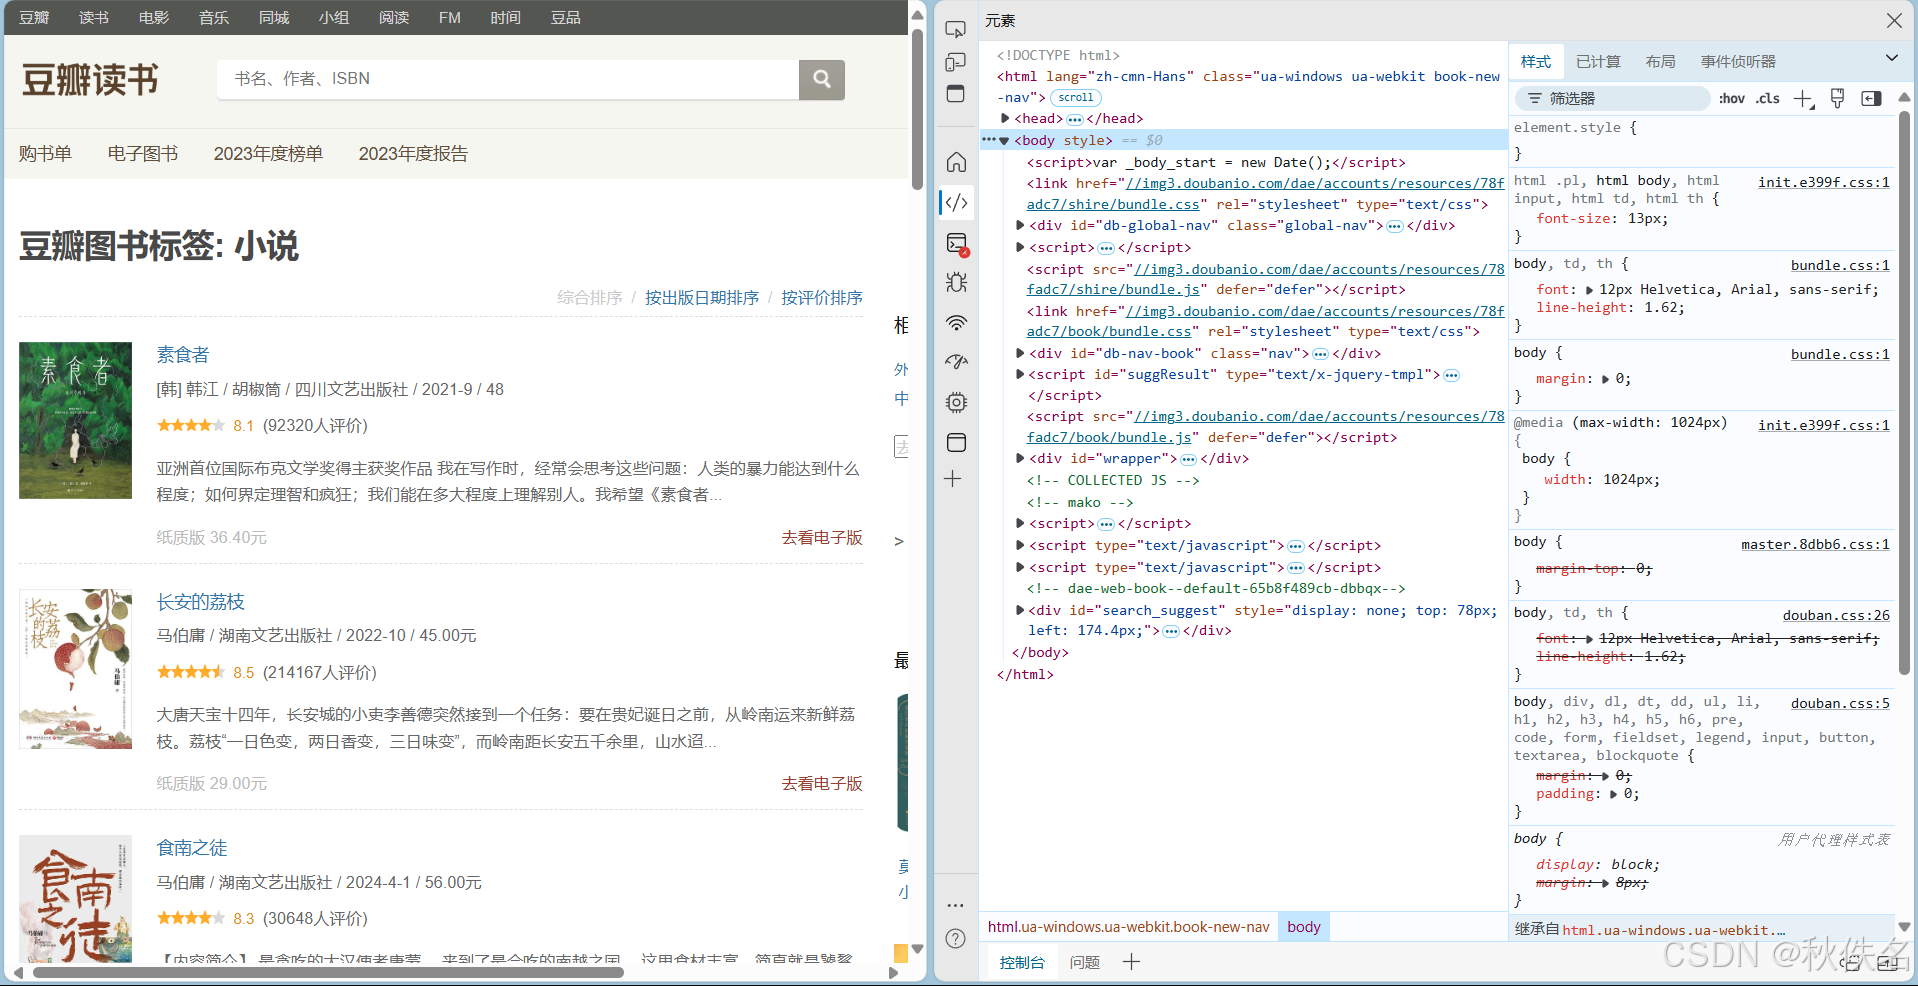Image resolution: width=1918 pixels, height=986 pixels.
Task: Focus the 书名、作者、ISBN search field
Action: (508, 79)
